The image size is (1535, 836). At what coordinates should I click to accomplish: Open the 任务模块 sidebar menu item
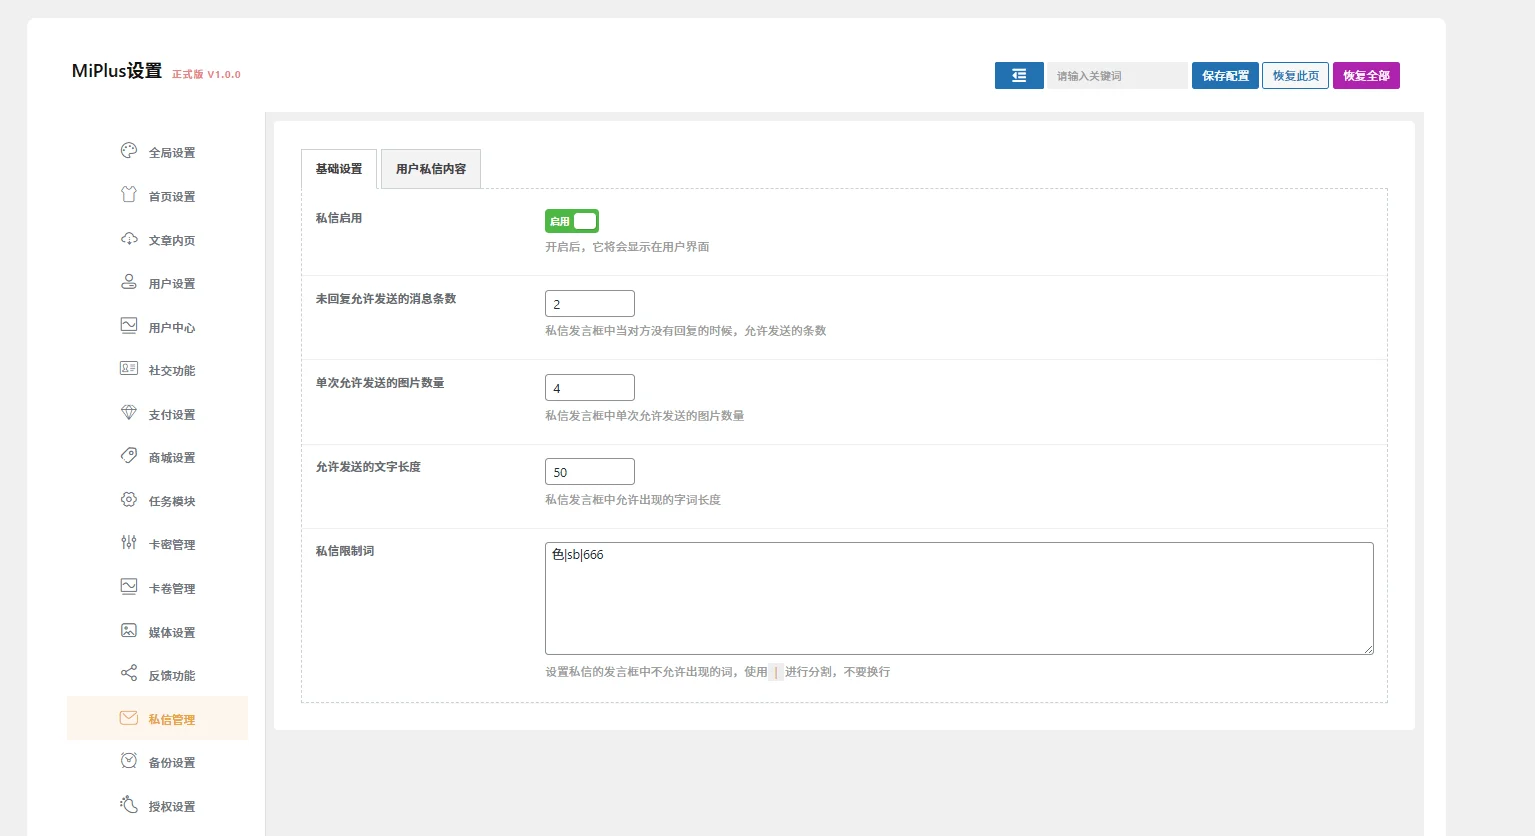[171, 501]
